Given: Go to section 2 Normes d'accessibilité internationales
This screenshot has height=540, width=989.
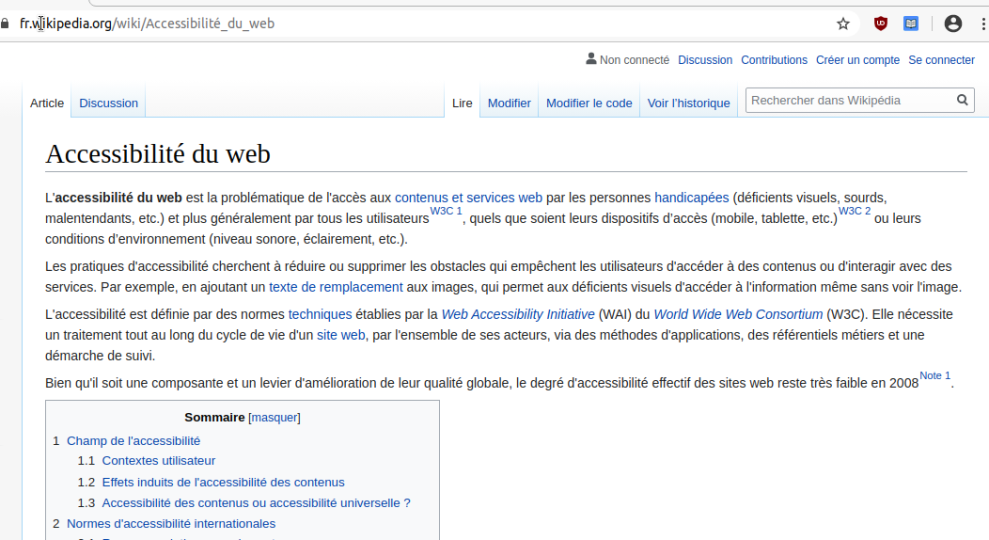Looking at the screenshot, I should [171, 524].
